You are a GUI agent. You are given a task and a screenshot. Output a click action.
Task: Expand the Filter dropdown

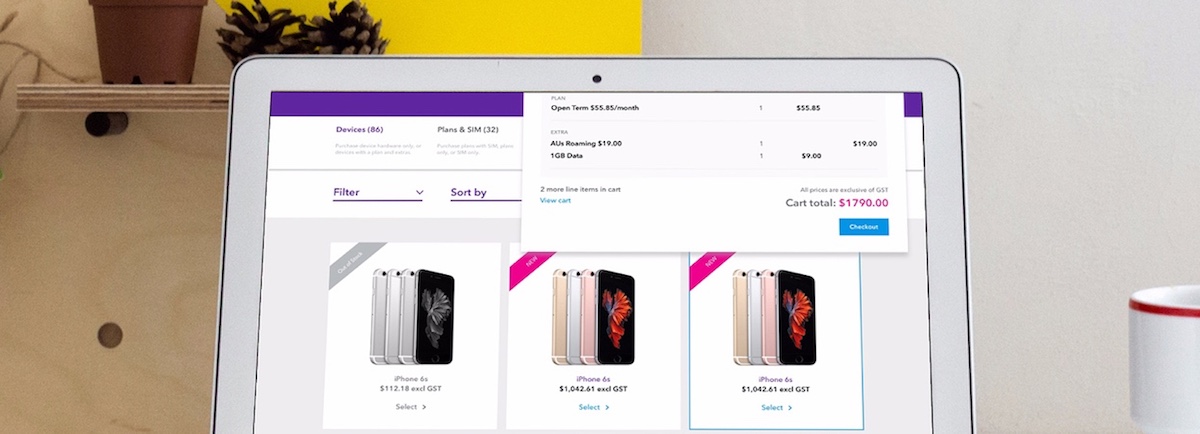pos(378,192)
